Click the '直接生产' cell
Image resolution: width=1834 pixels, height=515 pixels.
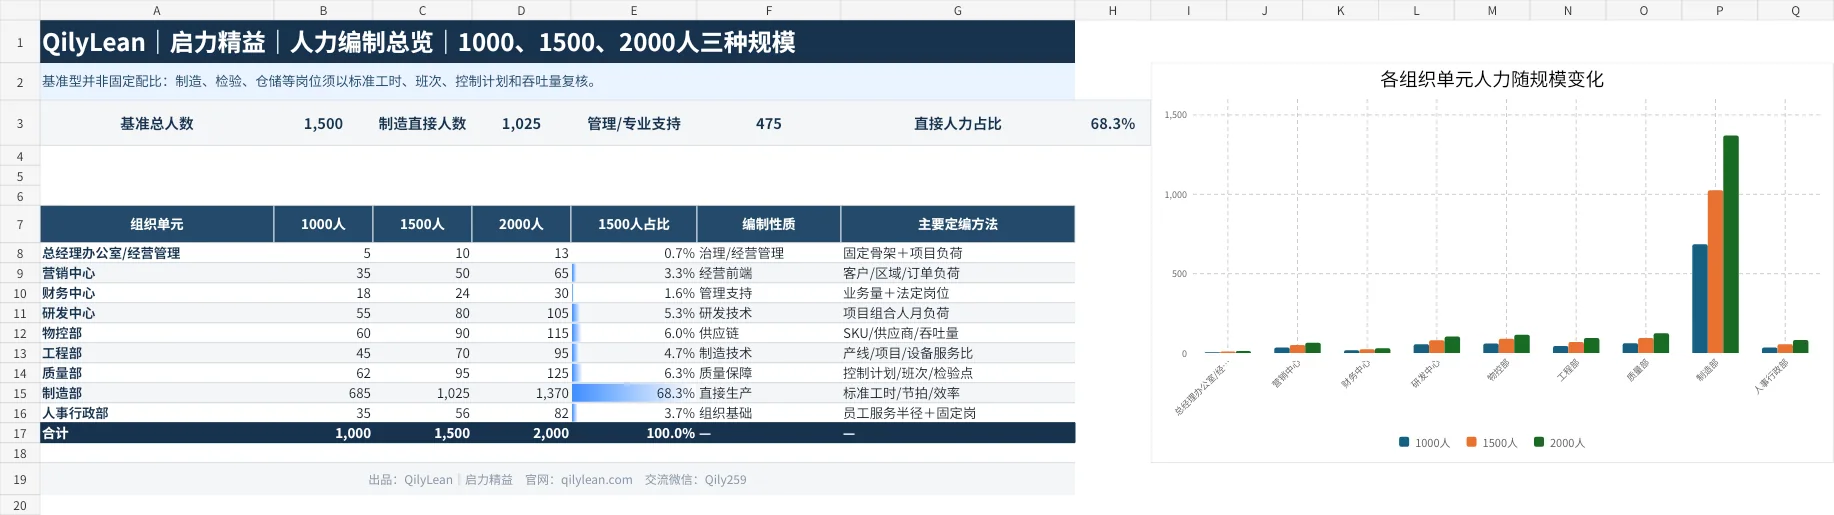point(769,393)
